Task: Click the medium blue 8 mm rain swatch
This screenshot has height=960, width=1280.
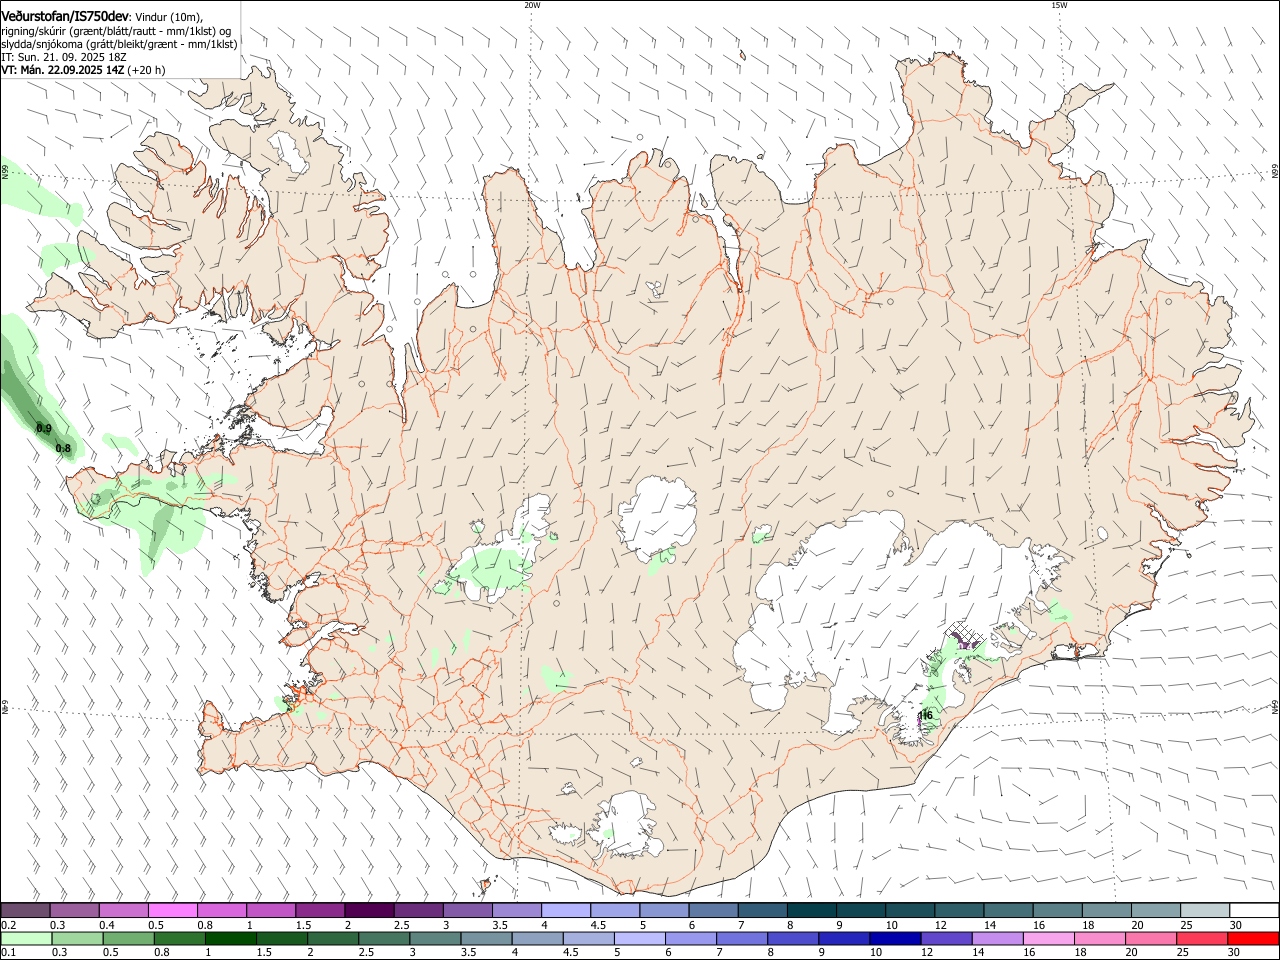Action: pyautogui.click(x=793, y=938)
